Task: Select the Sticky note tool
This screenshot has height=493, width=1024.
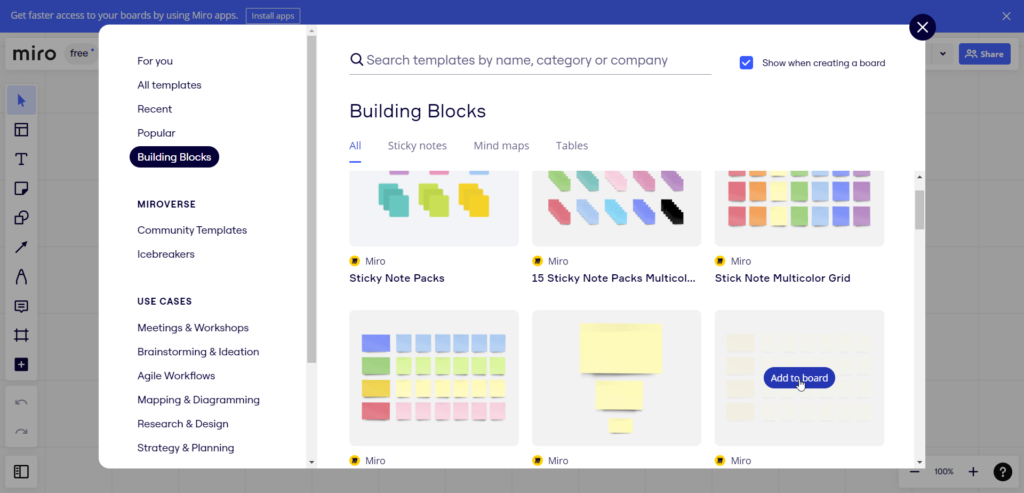Action: [x=22, y=189]
